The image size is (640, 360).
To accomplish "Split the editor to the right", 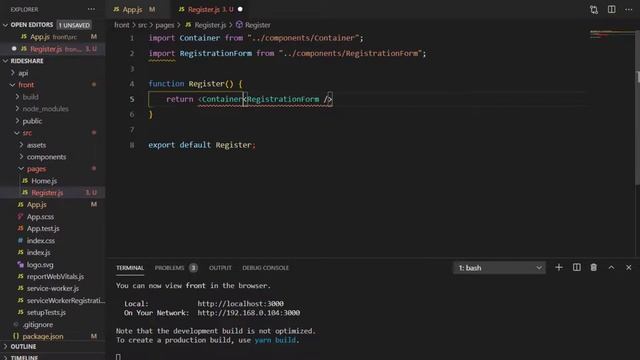I will [x=611, y=9].
